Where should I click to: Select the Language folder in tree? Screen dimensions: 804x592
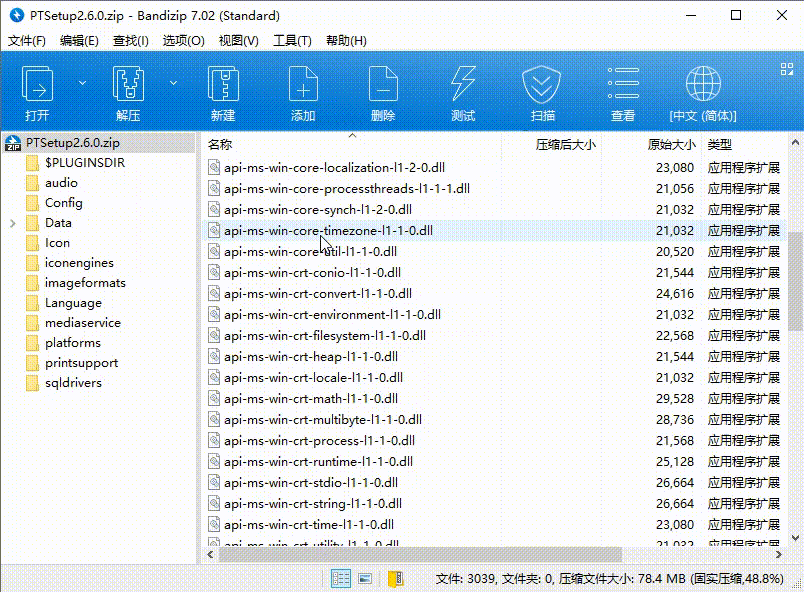(x=73, y=302)
